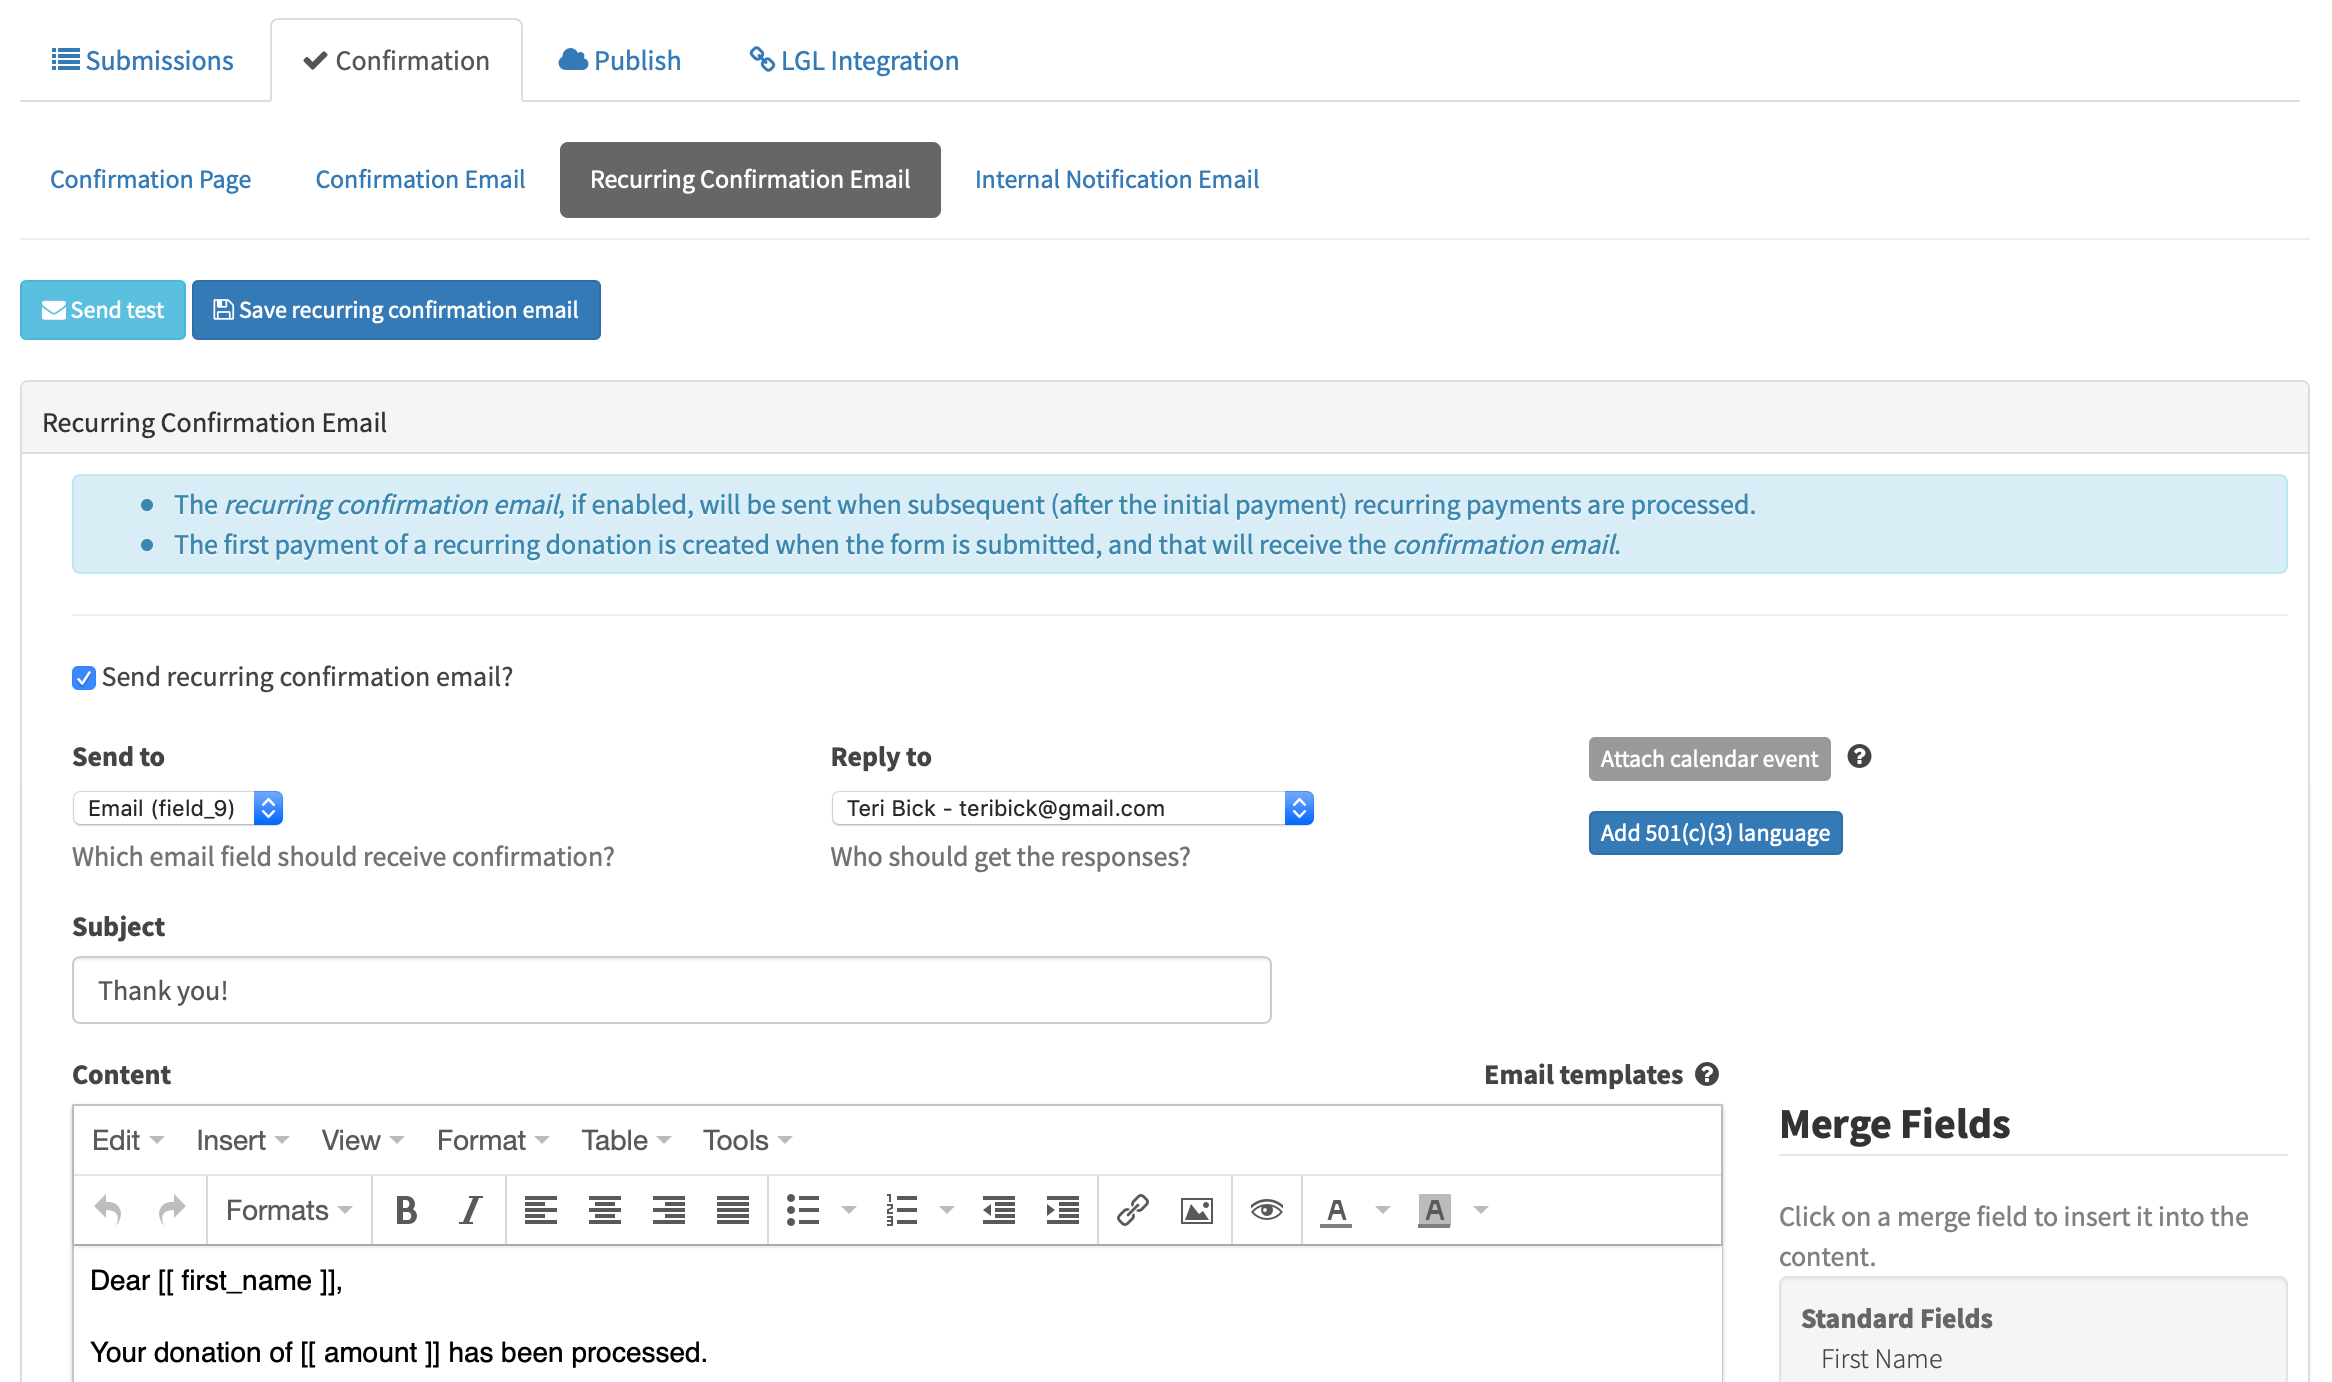2332x1382 pixels.
Task: Insert a bulleted list
Action: click(803, 1210)
